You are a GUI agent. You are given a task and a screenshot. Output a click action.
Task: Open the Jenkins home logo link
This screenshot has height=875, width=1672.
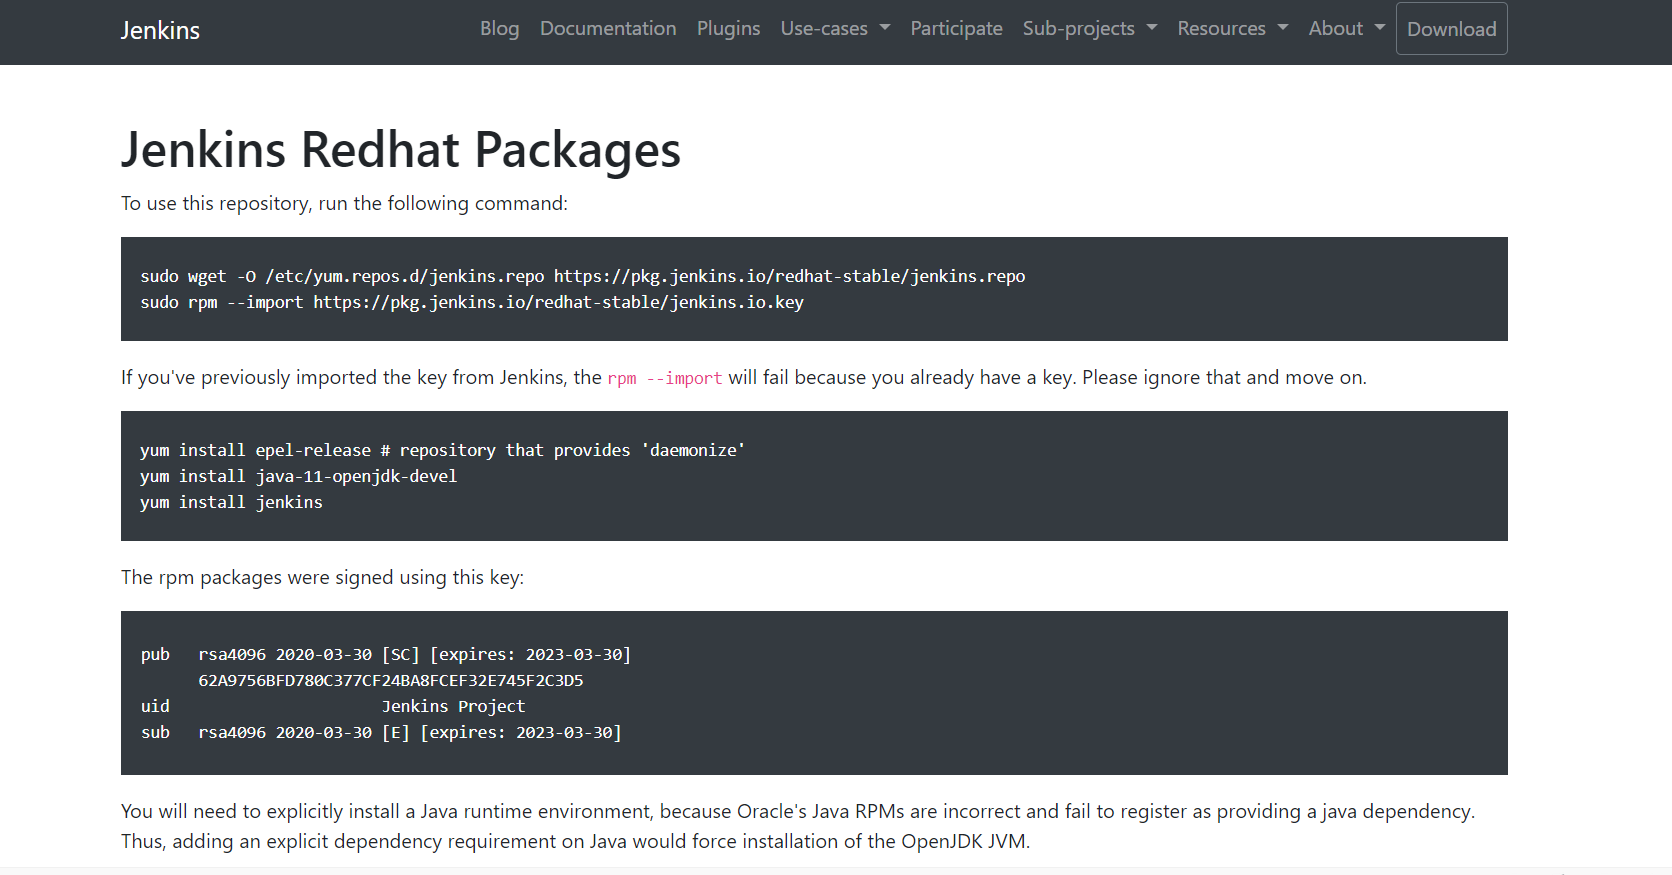click(160, 30)
